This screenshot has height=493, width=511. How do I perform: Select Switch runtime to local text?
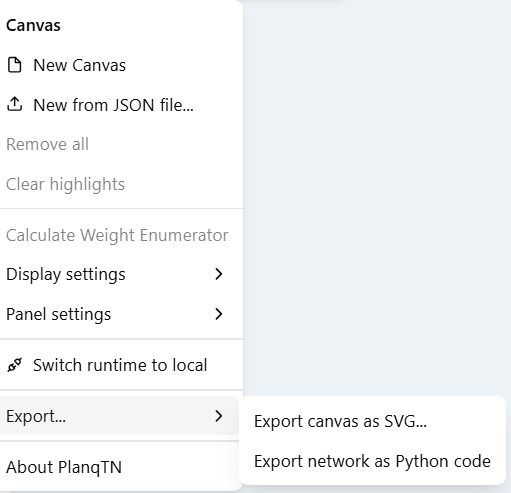[x=120, y=365]
